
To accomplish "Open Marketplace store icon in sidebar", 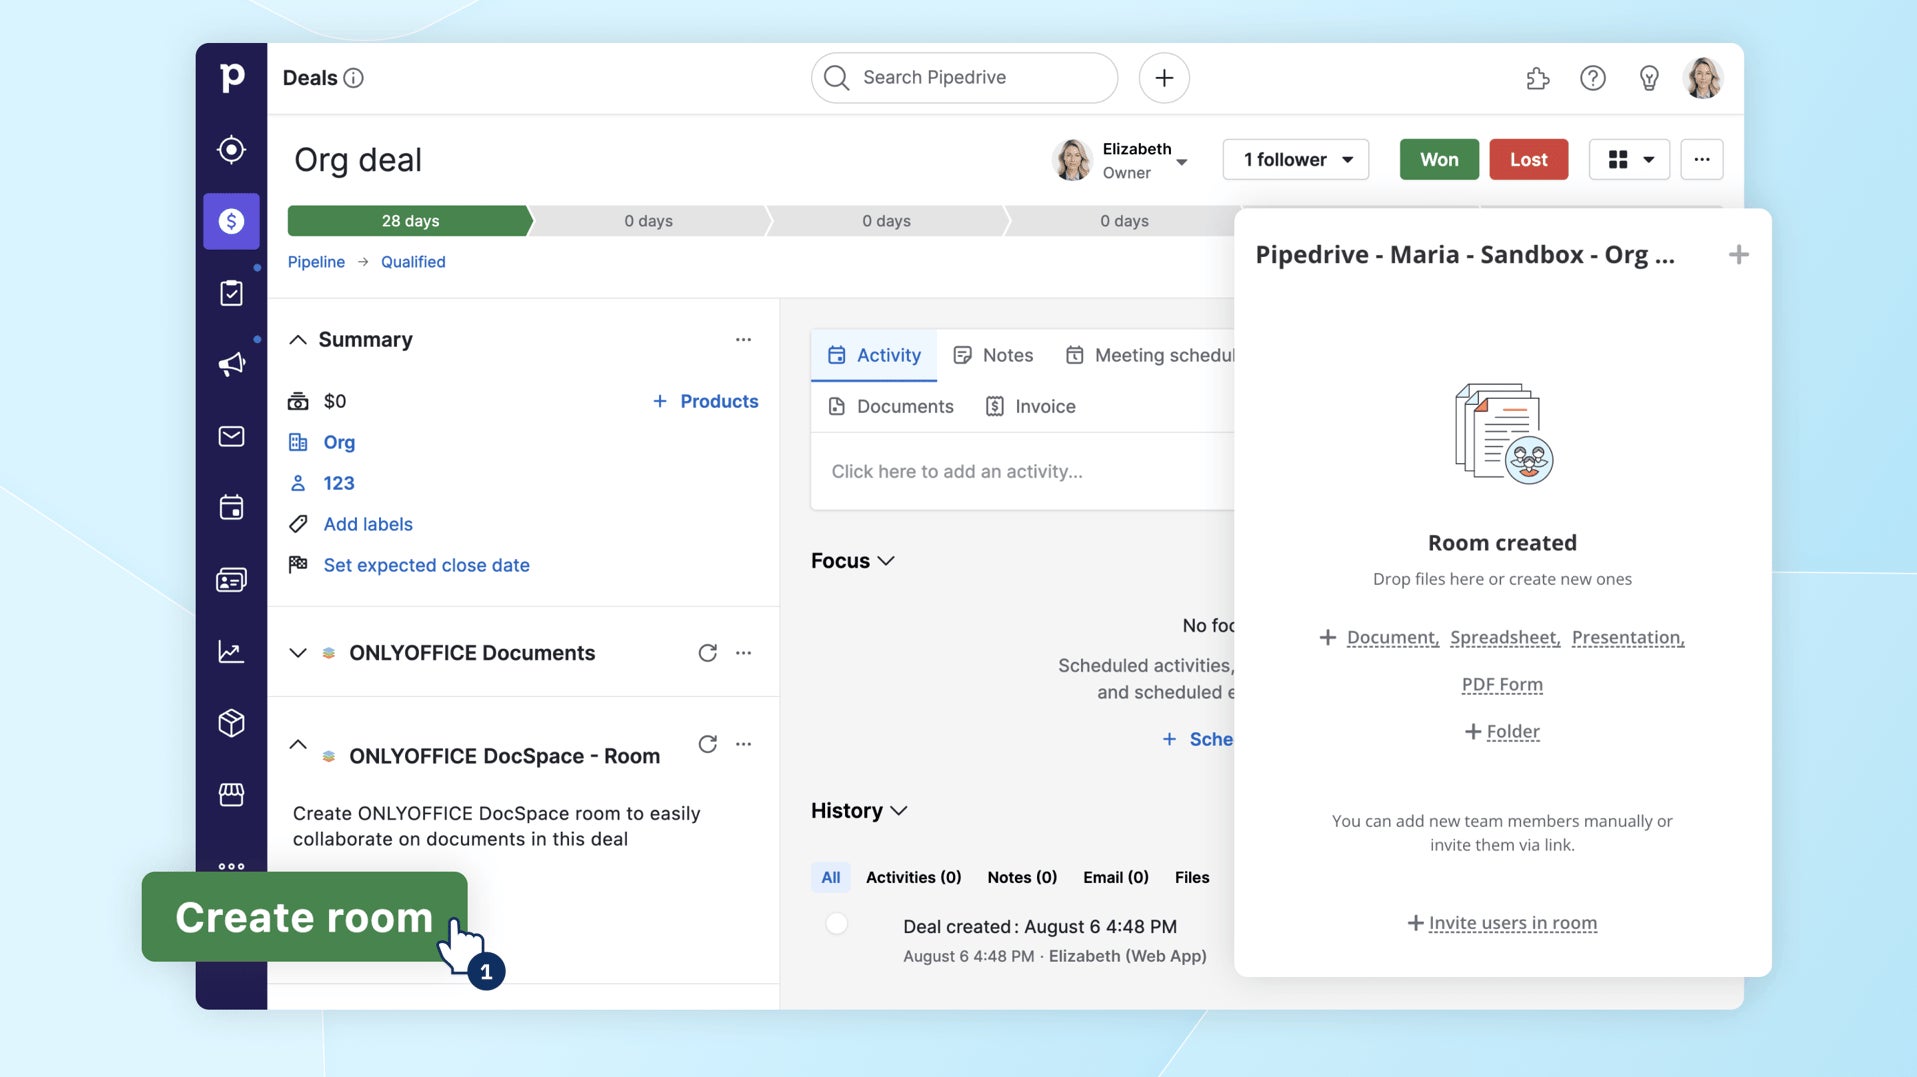I will (231, 795).
